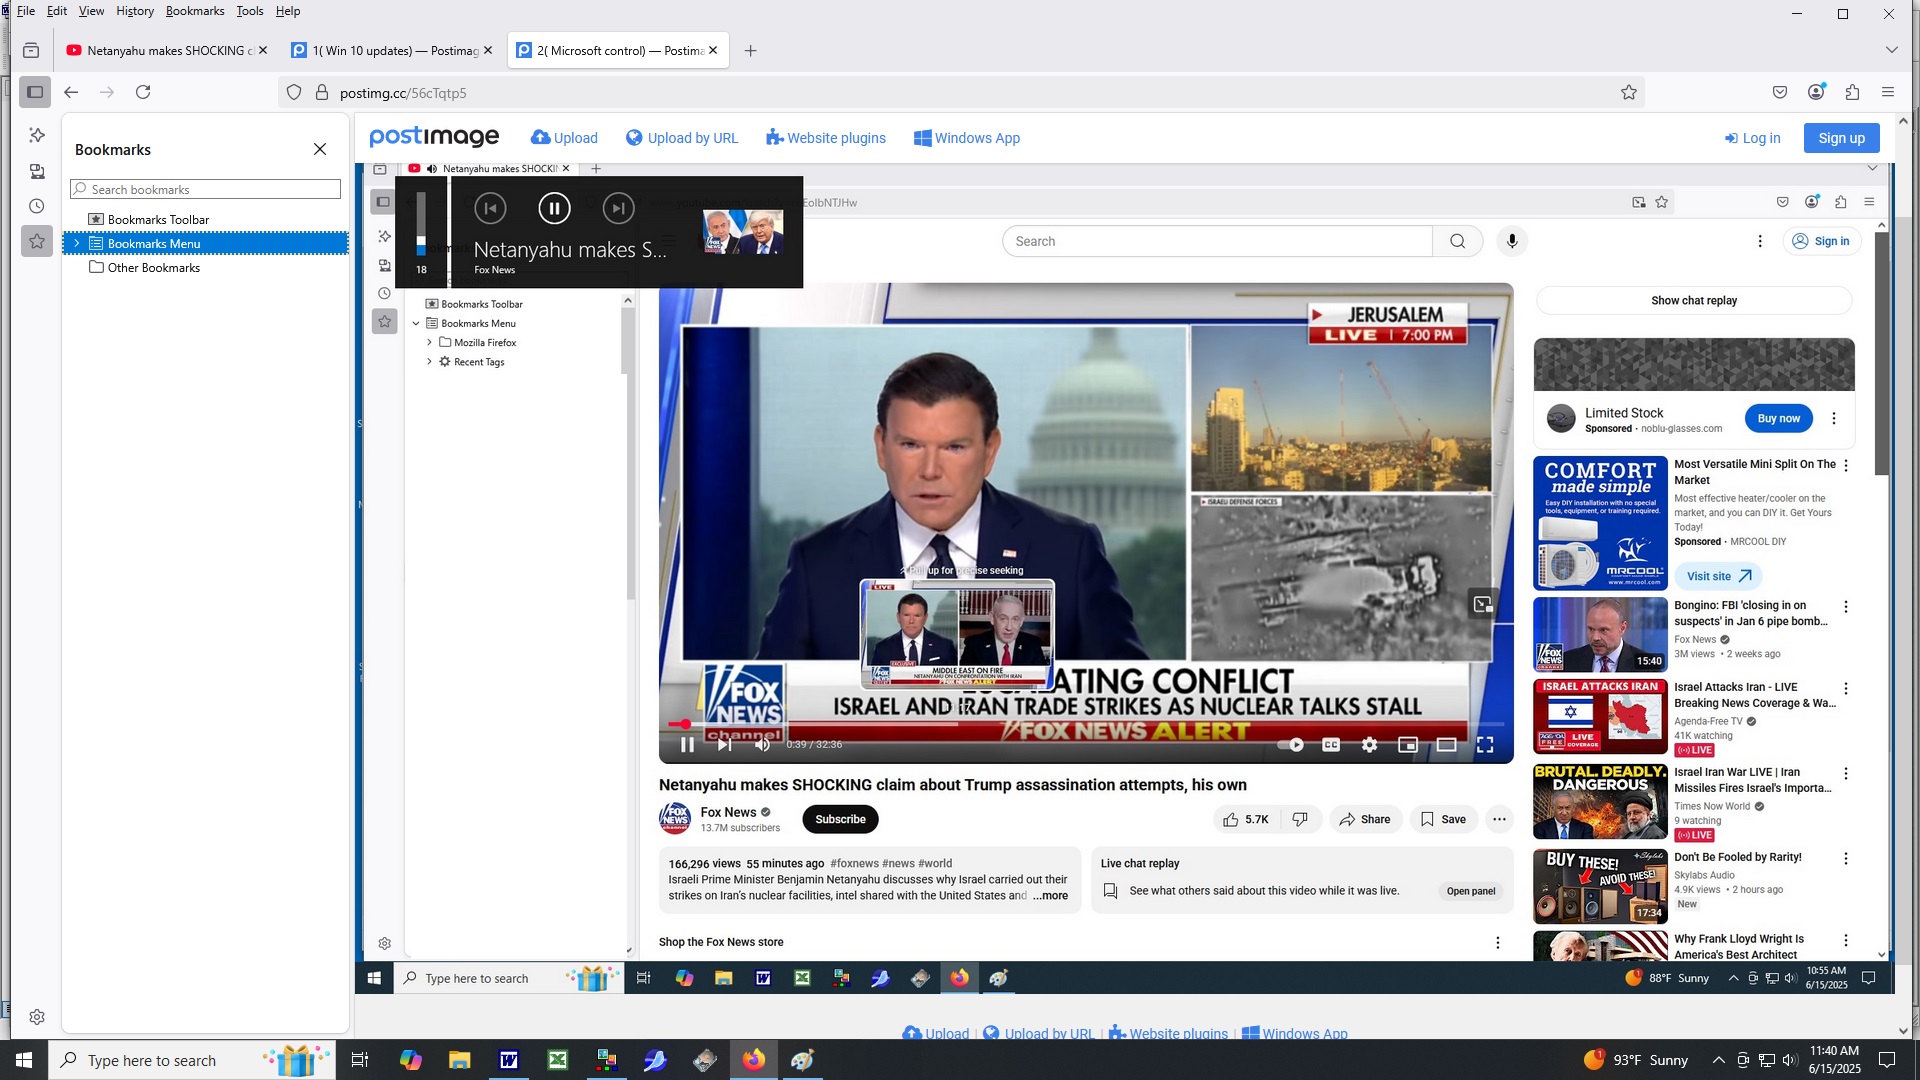Open the AI chatbot sparkle icon in sidebar strip
This screenshot has width=1920, height=1080.
pos(37,135)
